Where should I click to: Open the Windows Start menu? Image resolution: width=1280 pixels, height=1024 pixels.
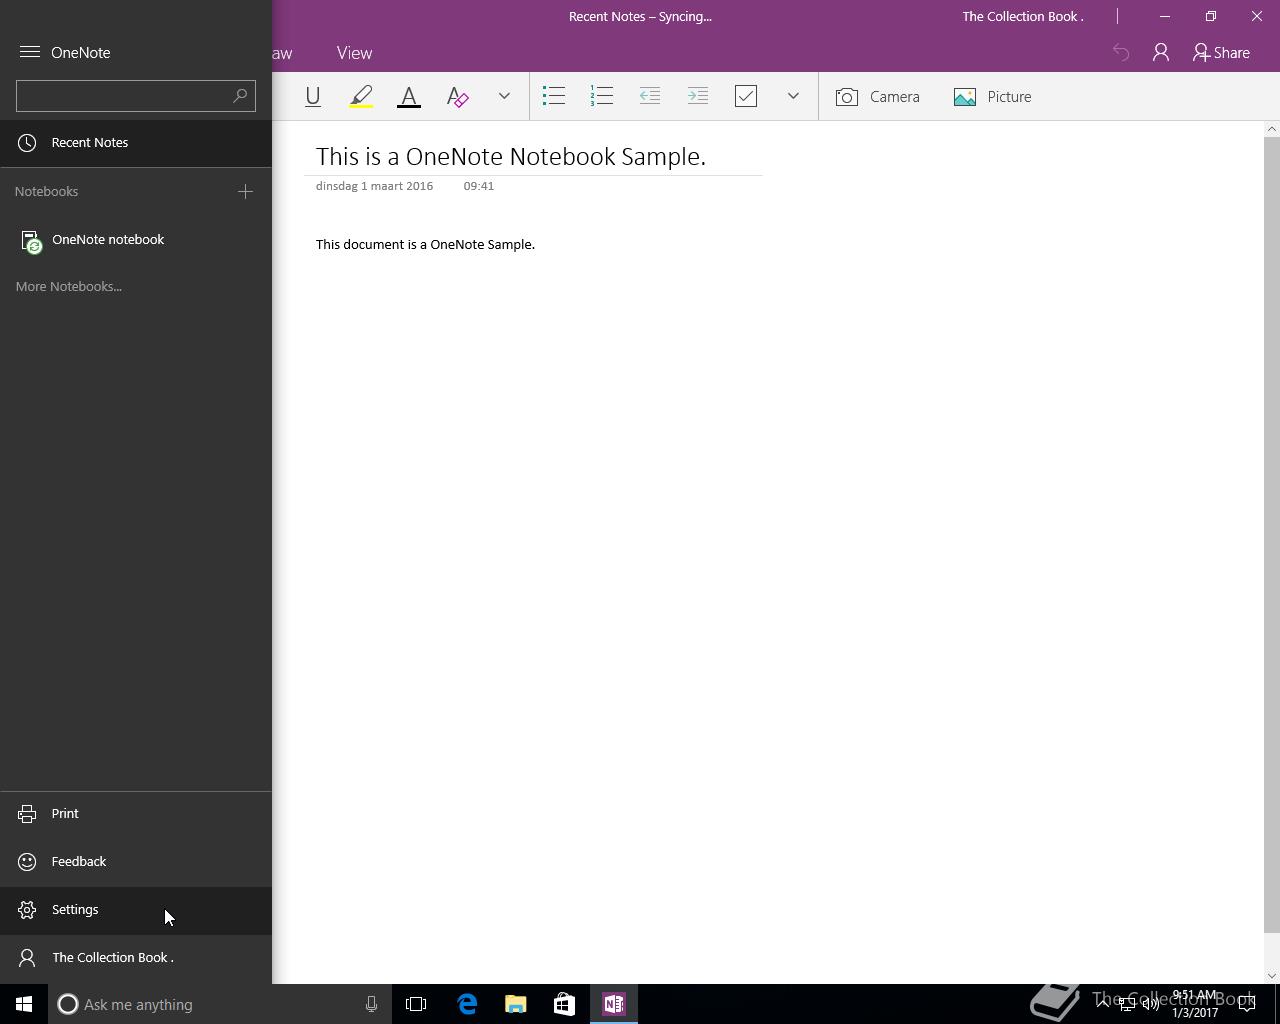point(24,1004)
